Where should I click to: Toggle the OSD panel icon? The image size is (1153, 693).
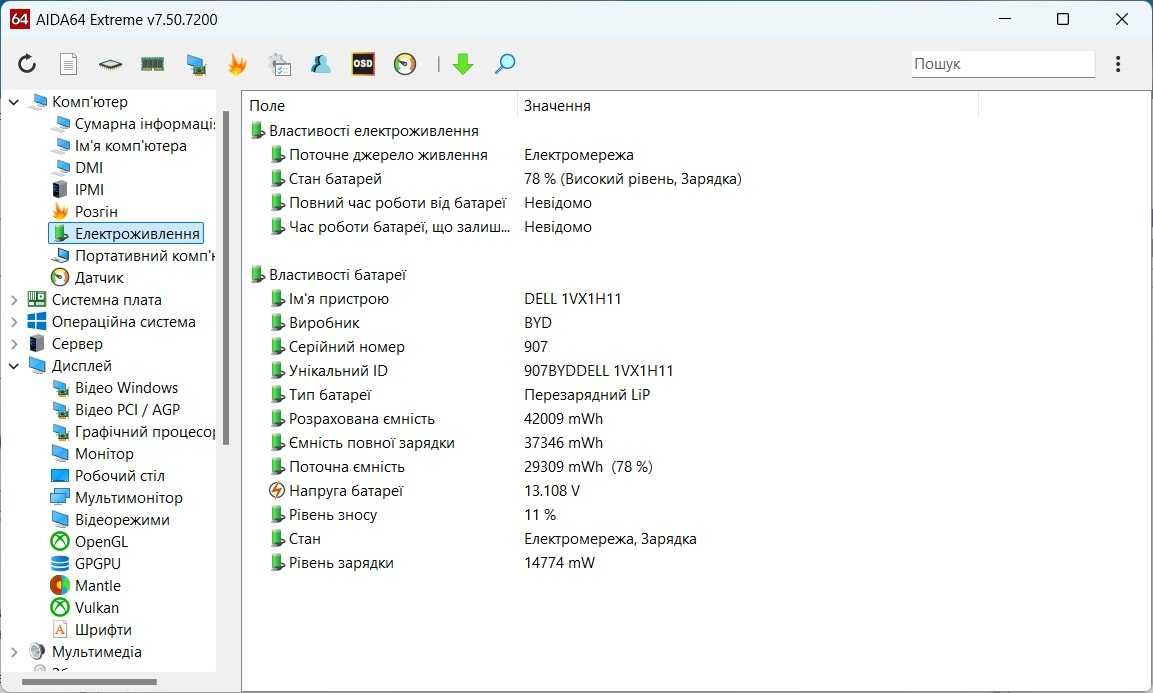[x=363, y=64]
